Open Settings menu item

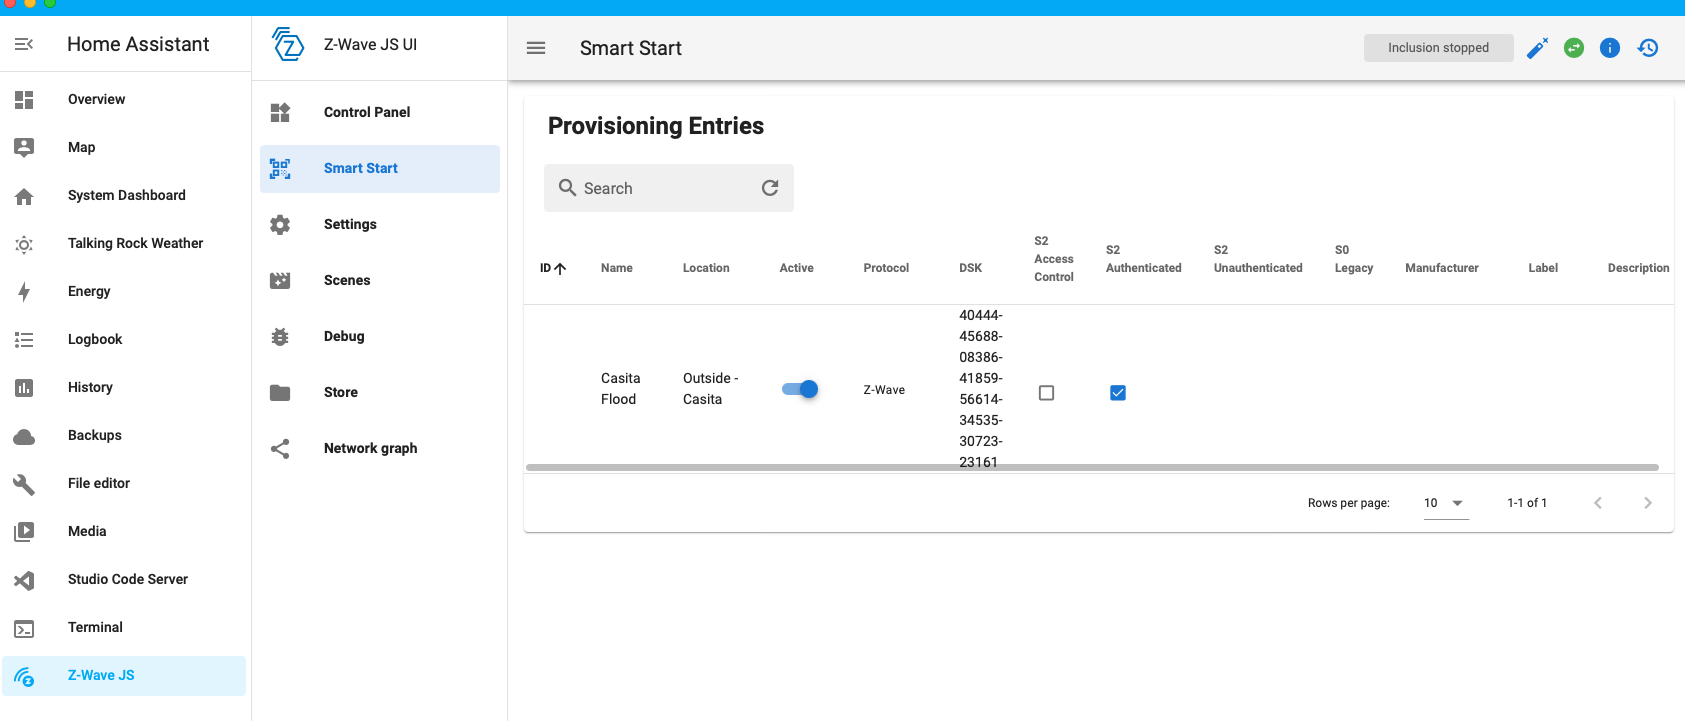380,225
